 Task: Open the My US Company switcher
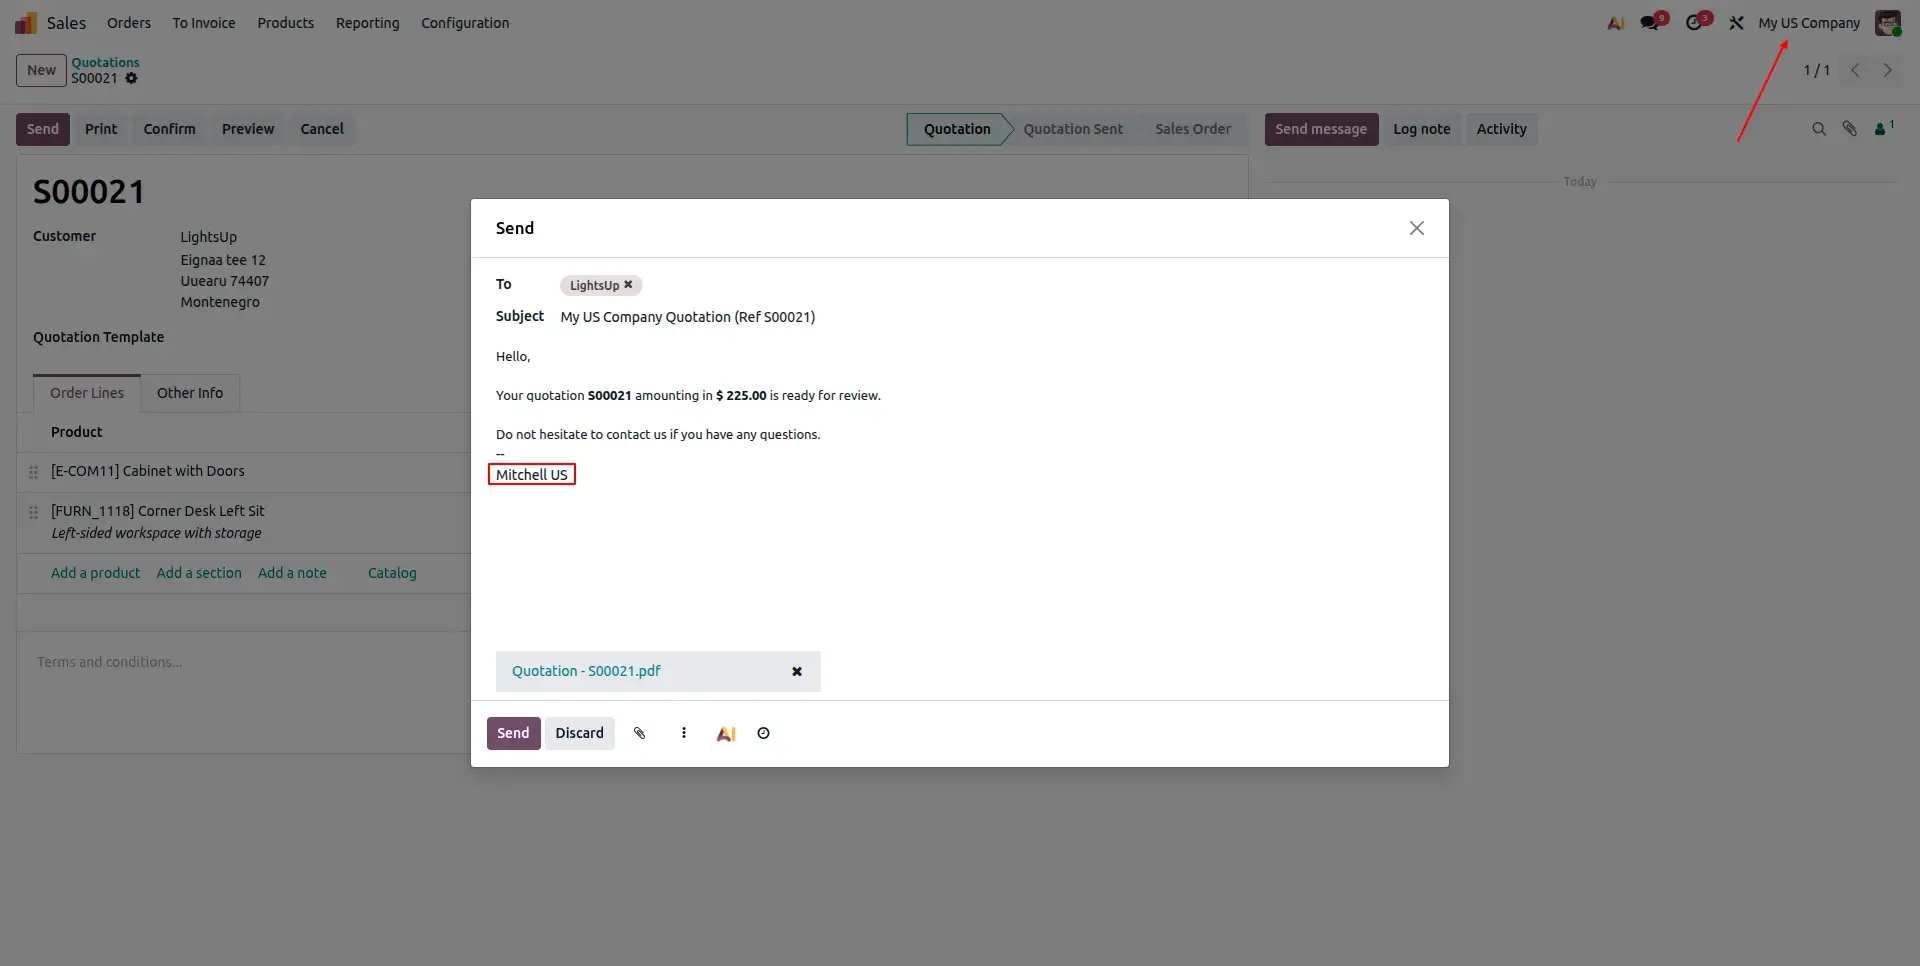tap(1809, 23)
